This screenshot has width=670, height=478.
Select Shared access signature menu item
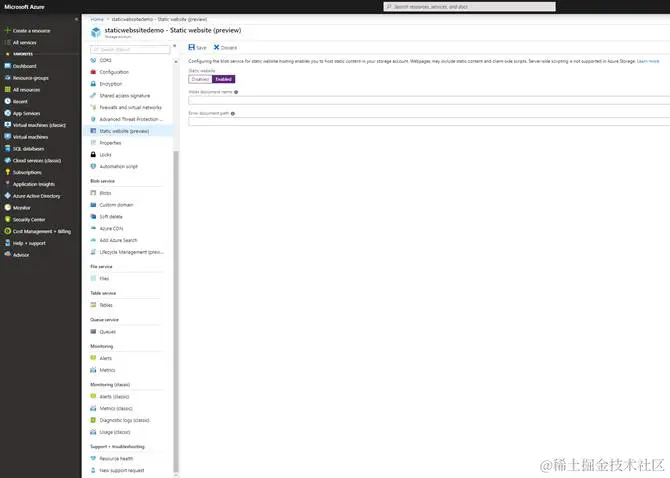(127, 96)
